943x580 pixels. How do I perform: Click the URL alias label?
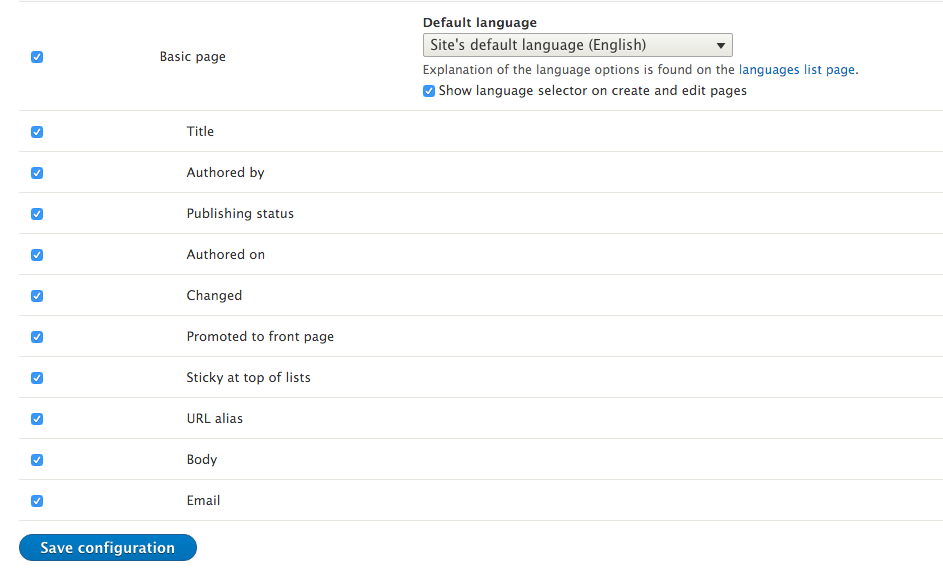pyautogui.click(x=215, y=418)
